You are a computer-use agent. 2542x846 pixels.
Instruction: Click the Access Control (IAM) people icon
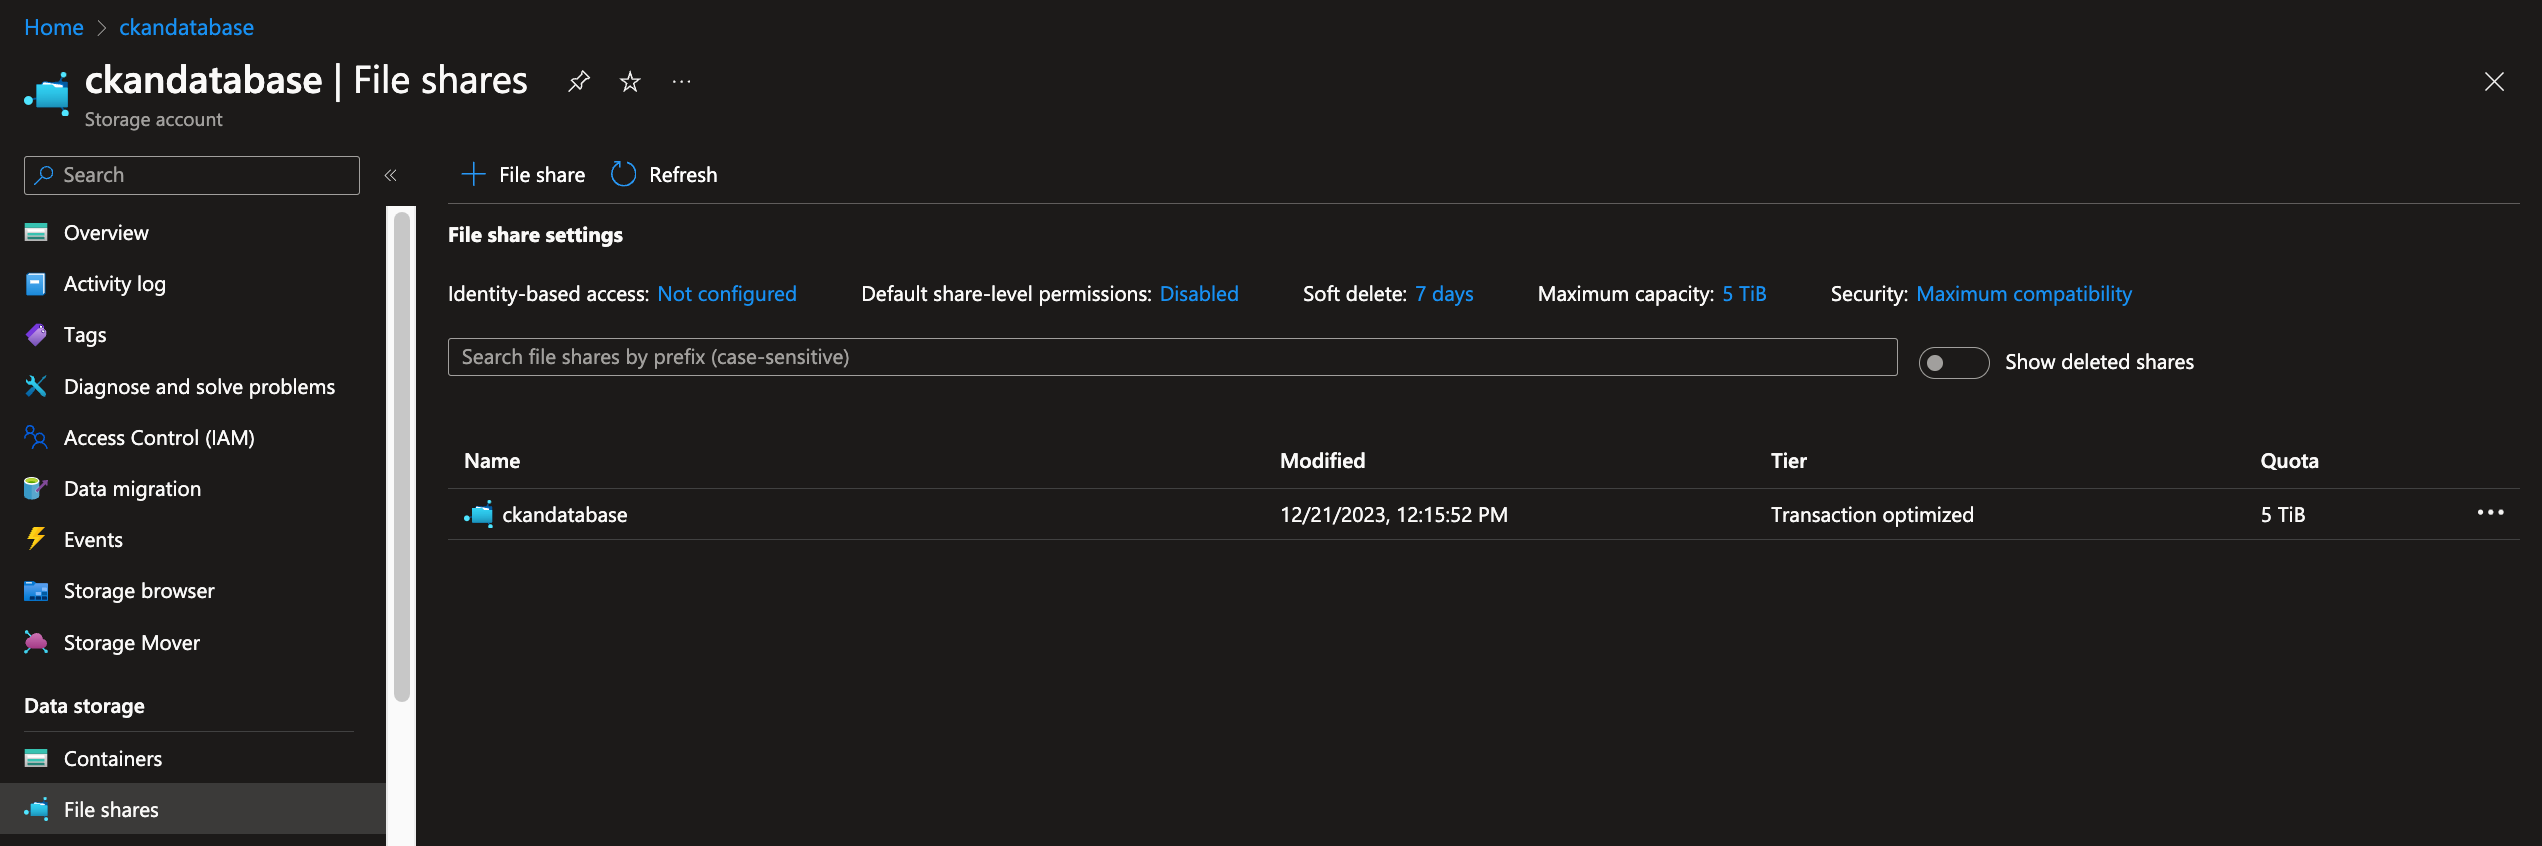pyautogui.click(x=36, y=437)
